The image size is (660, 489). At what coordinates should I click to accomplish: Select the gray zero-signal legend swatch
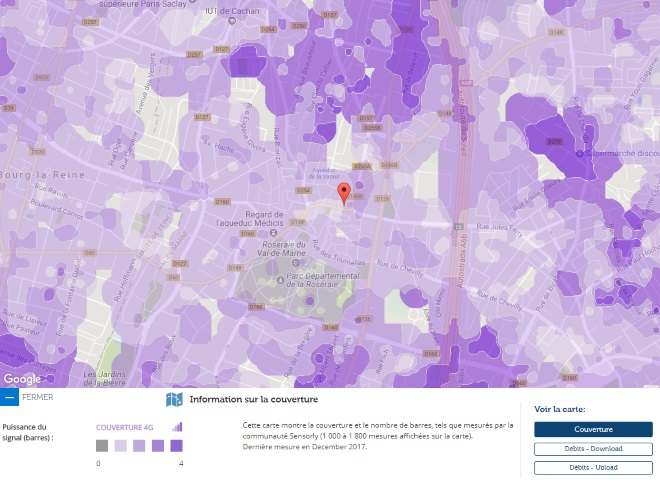pos(102,446)
